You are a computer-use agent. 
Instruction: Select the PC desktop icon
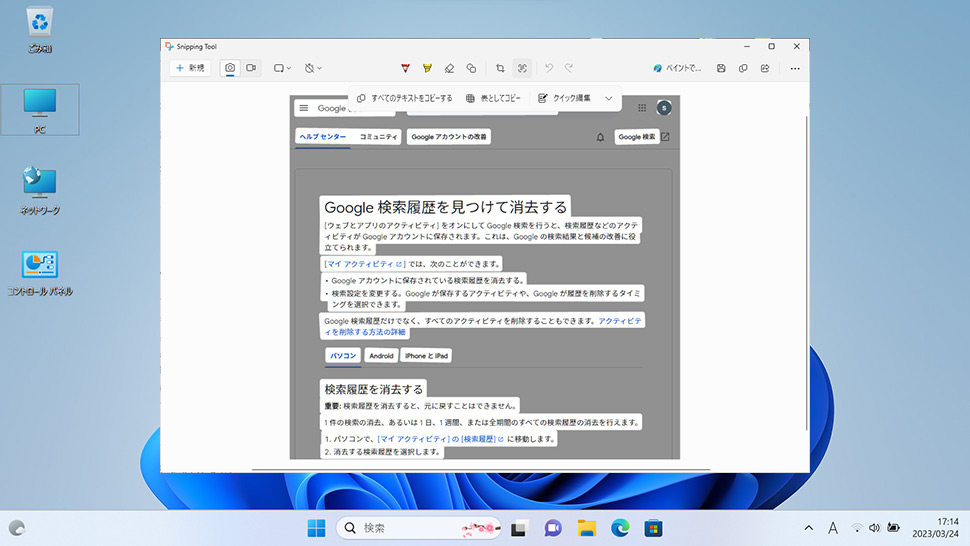point(40,110)
